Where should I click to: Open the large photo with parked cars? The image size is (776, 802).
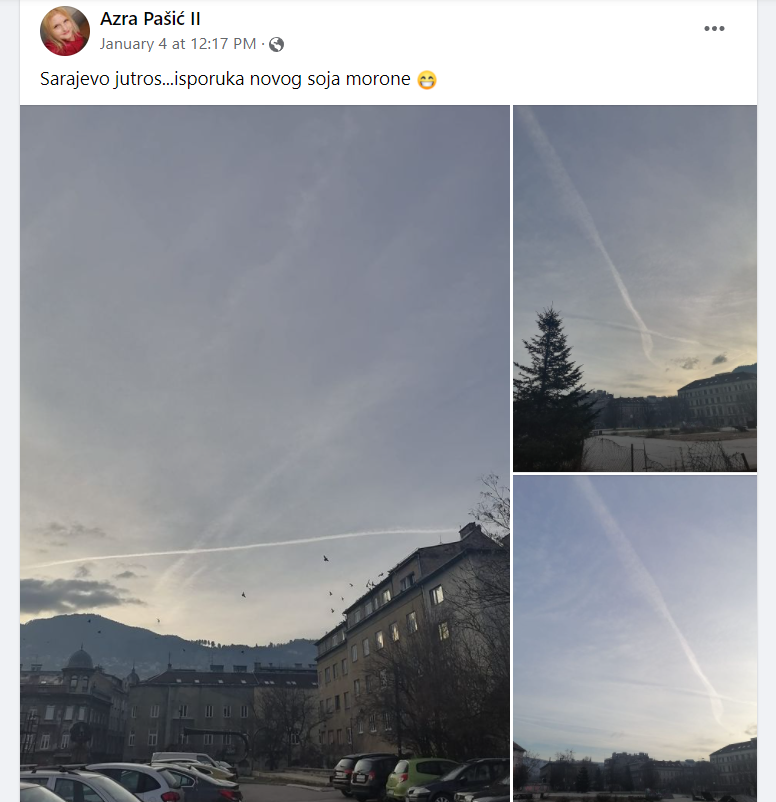265,453
